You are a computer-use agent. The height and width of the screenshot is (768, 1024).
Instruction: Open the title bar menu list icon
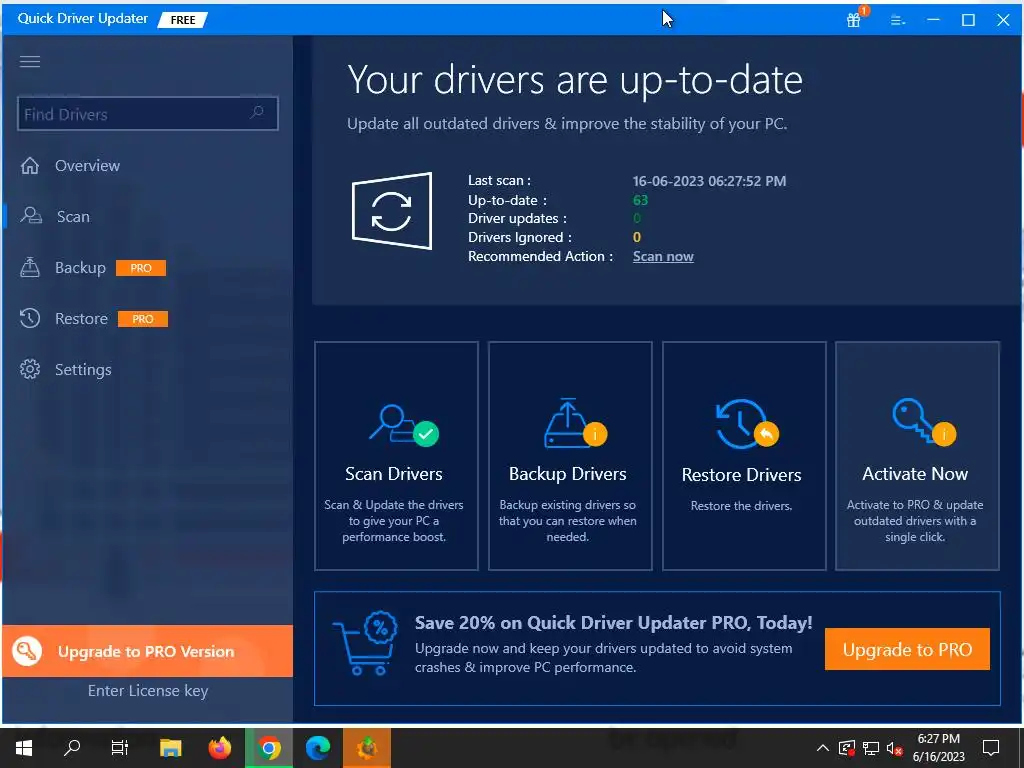[898, 20]
